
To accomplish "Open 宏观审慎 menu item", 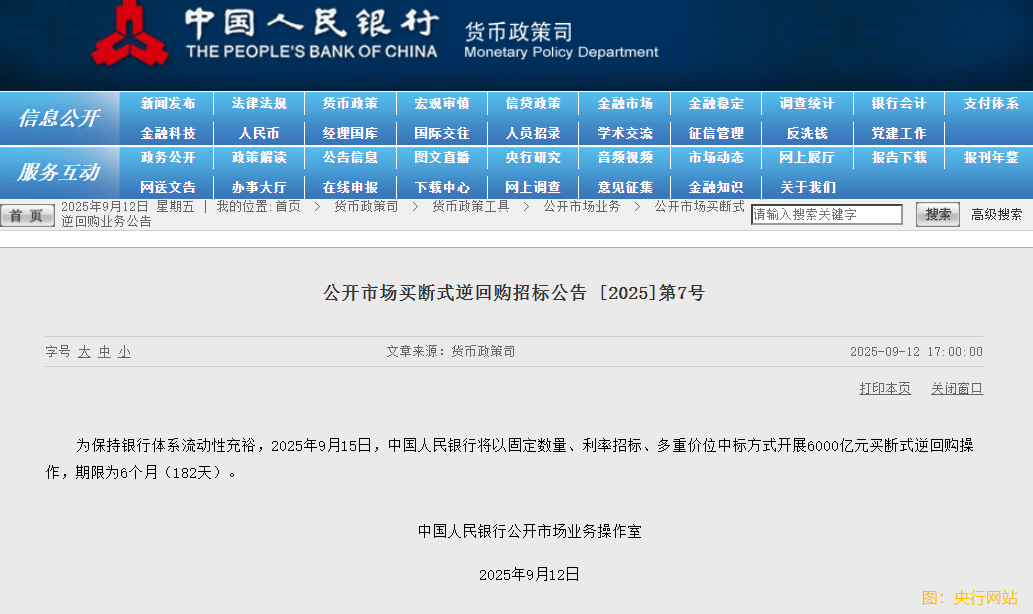I will click(441, 103).
